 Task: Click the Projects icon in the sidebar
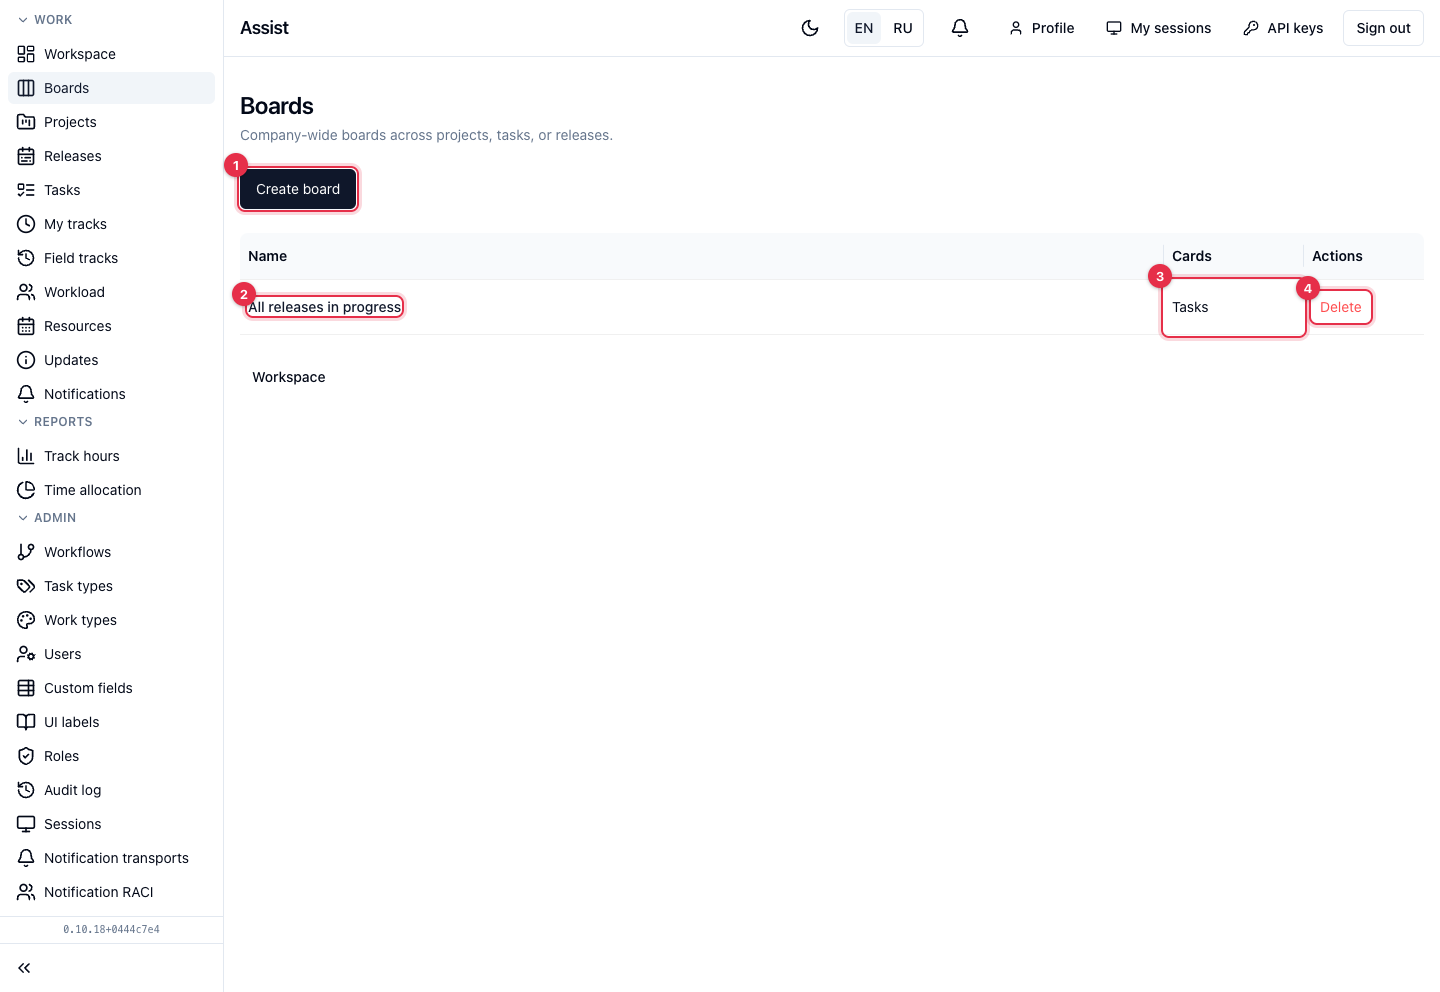click(x=26, y=122)
